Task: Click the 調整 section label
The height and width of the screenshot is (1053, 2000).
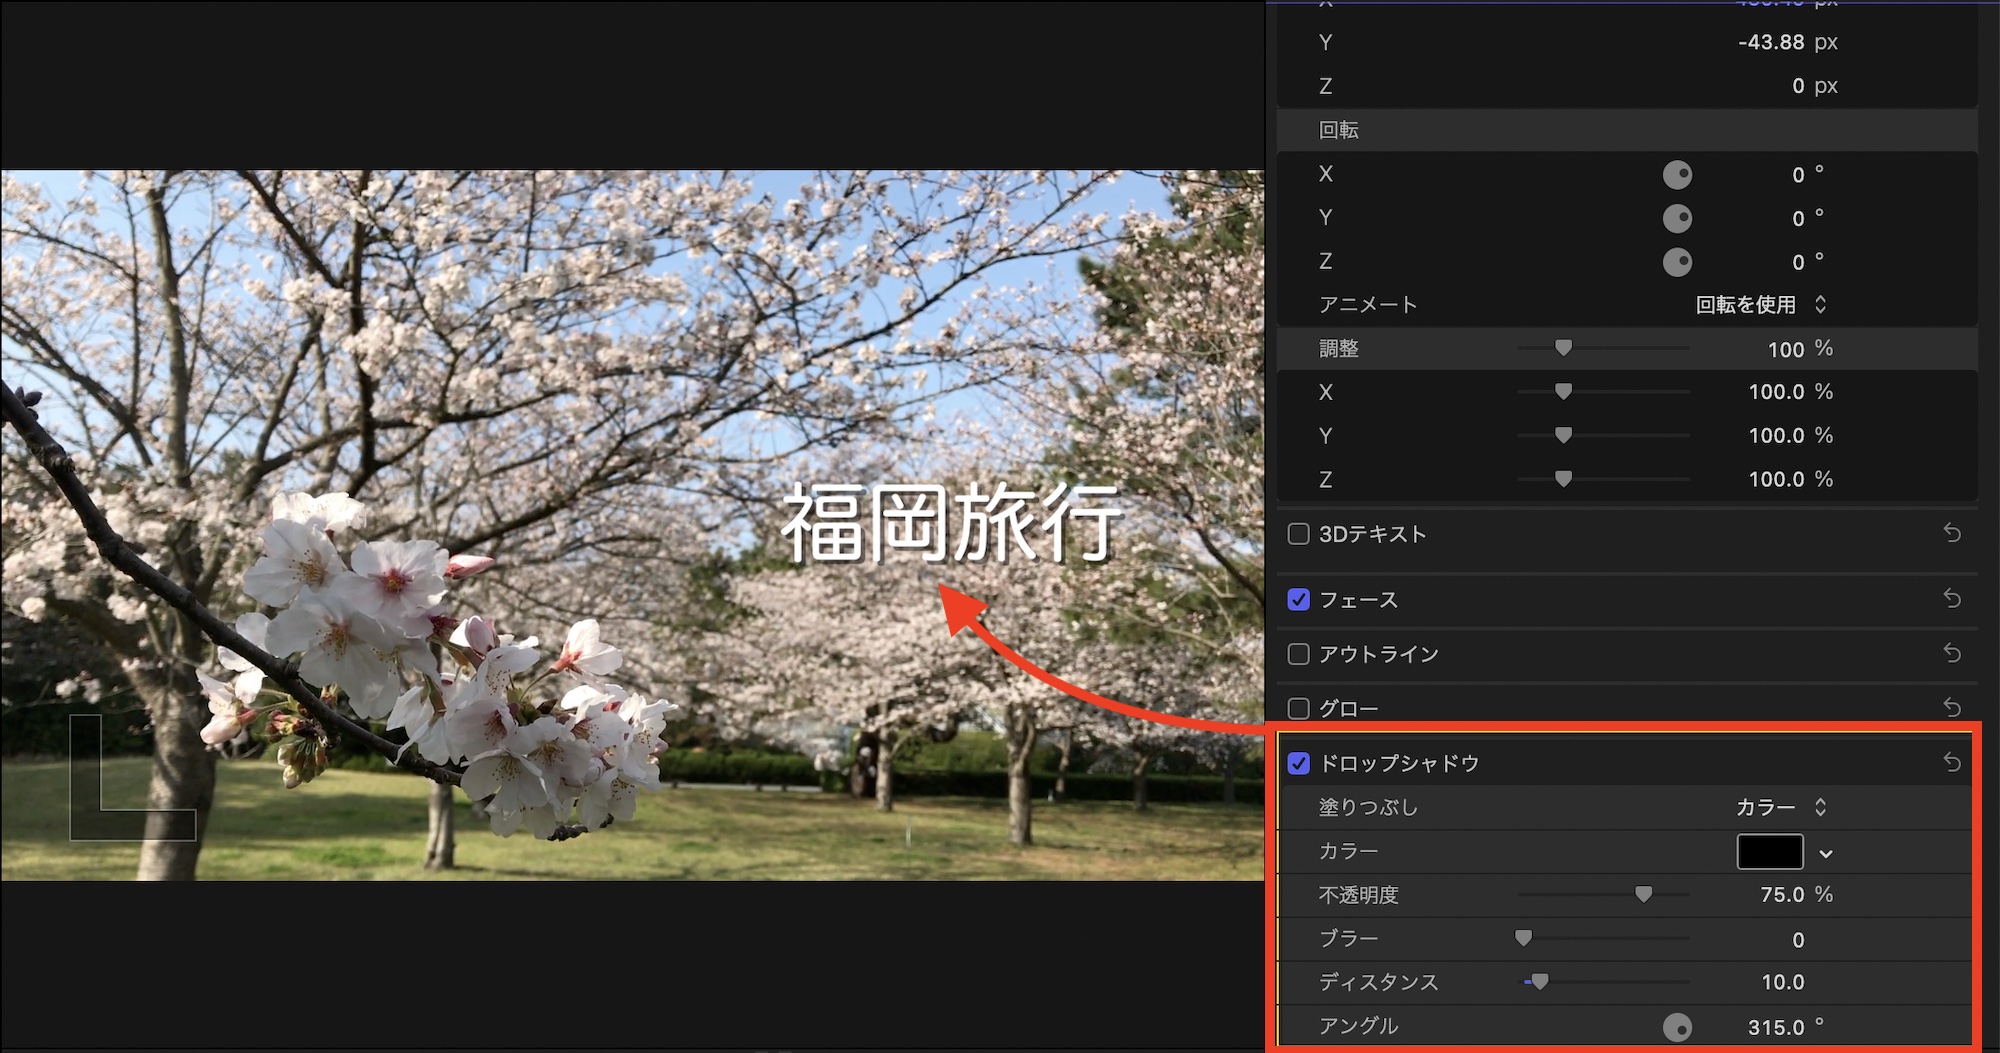Action: [x=1339, y=348]
